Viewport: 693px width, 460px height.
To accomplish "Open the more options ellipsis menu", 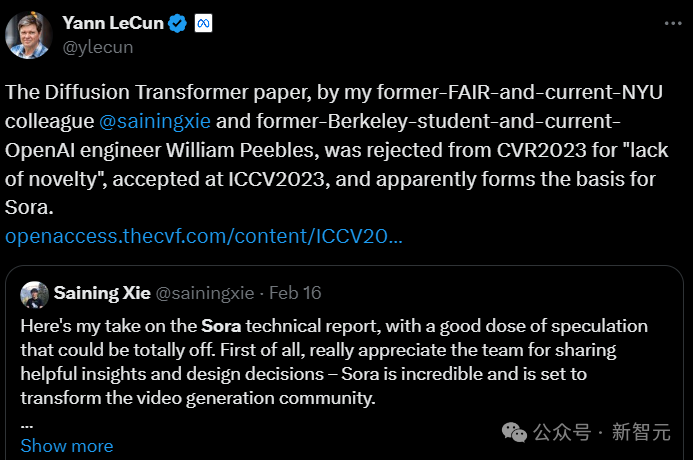I will 670,22.
